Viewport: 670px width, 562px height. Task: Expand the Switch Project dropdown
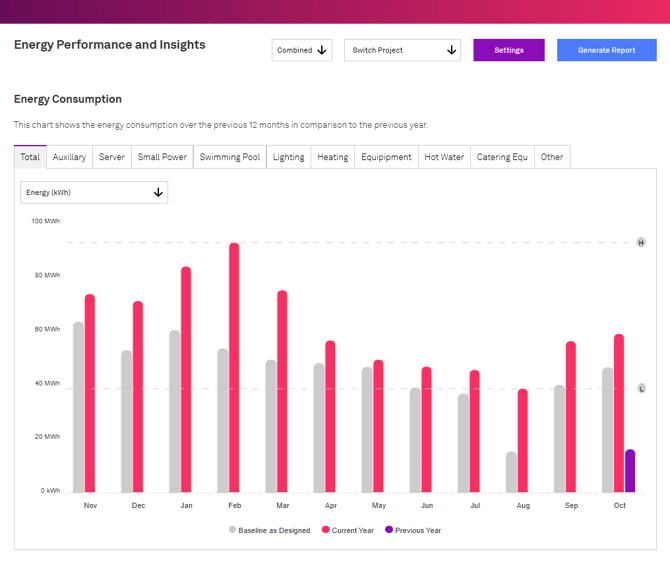(x=402, y=50)
